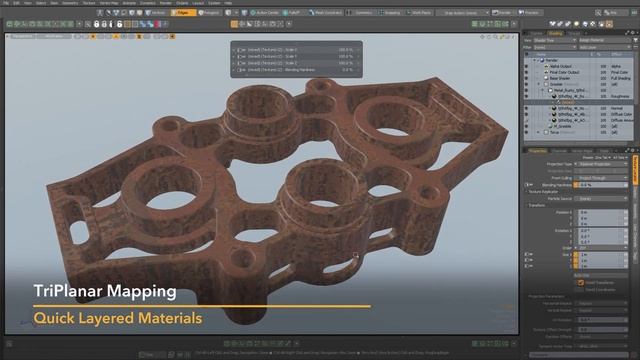Click the Properties panel gear settings icon
Image resolution: width=640 pixels, height=360 pixels.
tap(633, 150)
